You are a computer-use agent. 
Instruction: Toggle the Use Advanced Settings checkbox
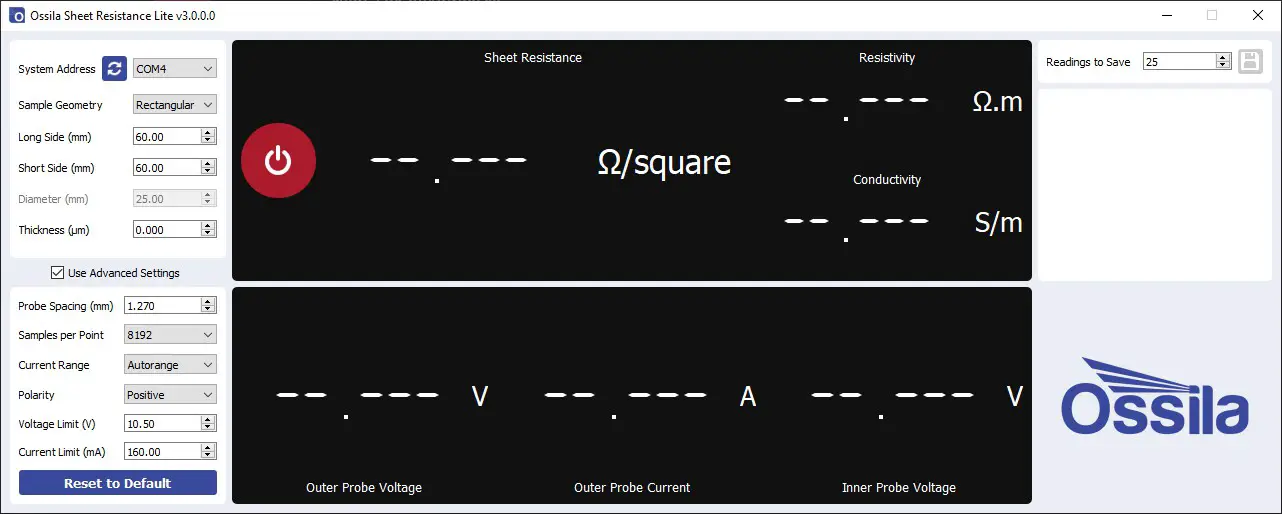coord(58,272)
